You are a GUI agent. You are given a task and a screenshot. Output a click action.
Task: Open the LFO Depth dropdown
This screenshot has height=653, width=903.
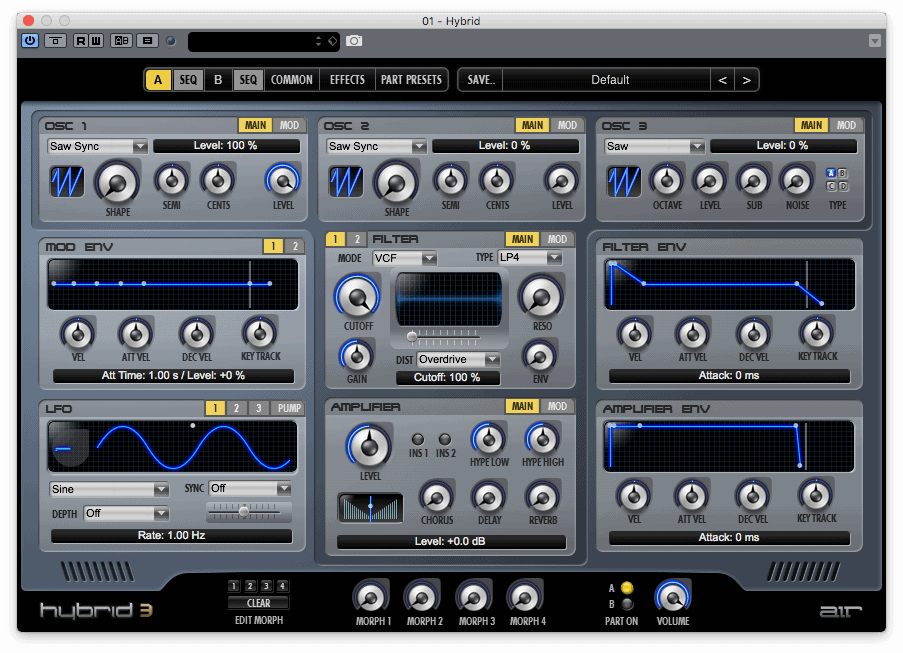tap(126, 513)
